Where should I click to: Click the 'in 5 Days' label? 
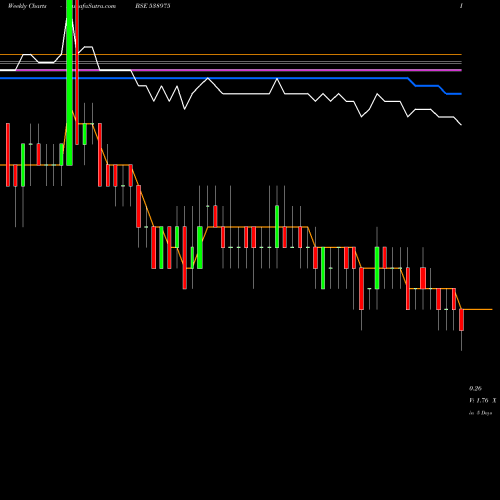tap(480, 413)
